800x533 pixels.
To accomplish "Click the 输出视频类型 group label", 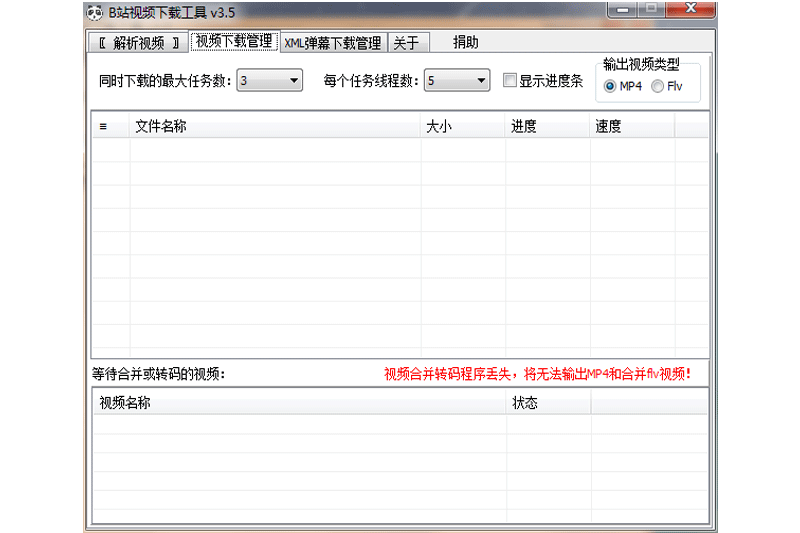I will [x=641, y=64].
